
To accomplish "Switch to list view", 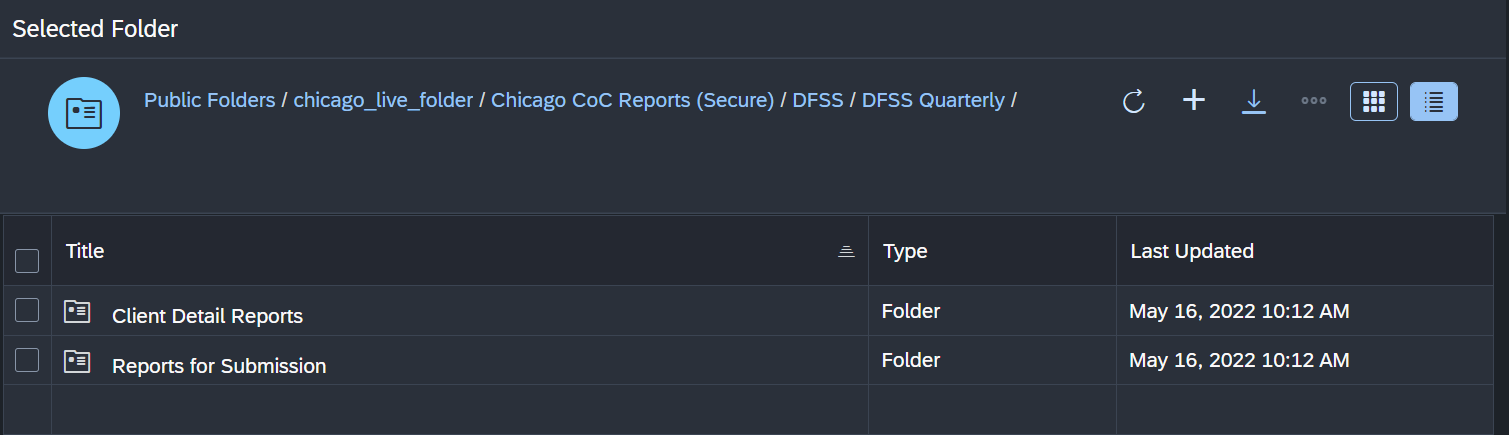I will pos(1434,101).
